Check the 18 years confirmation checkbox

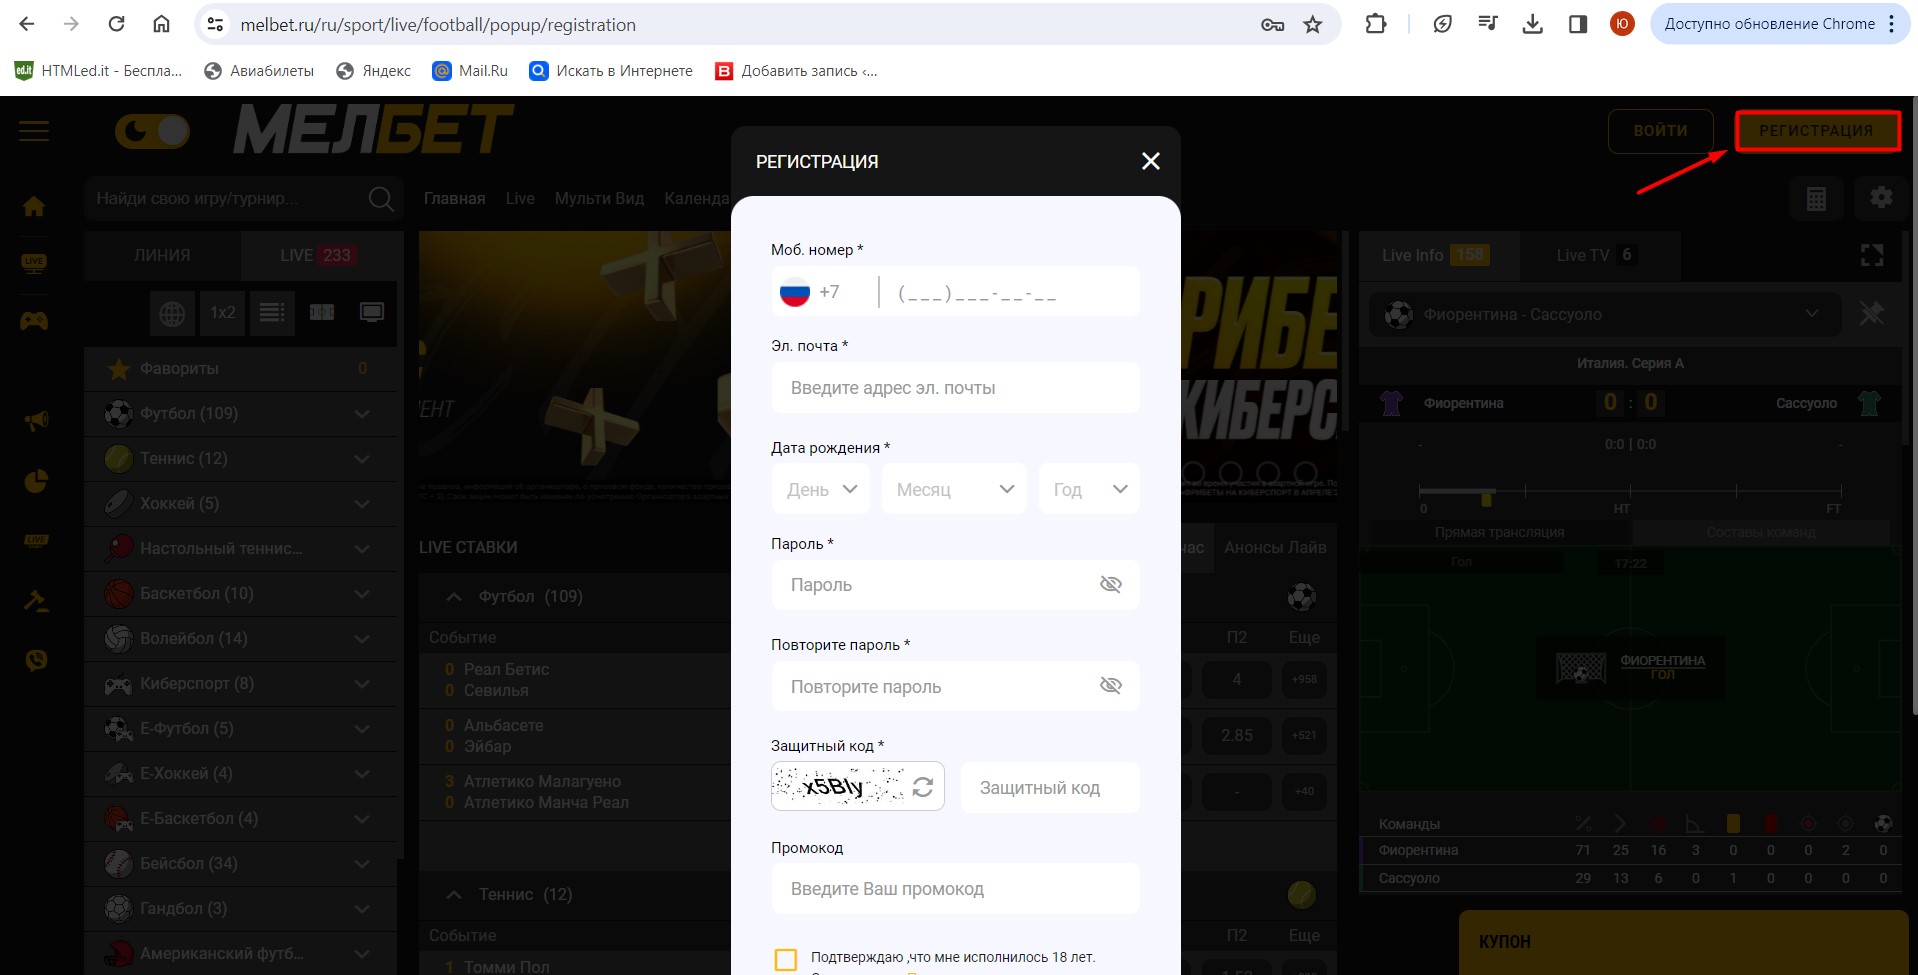[786, 959]
